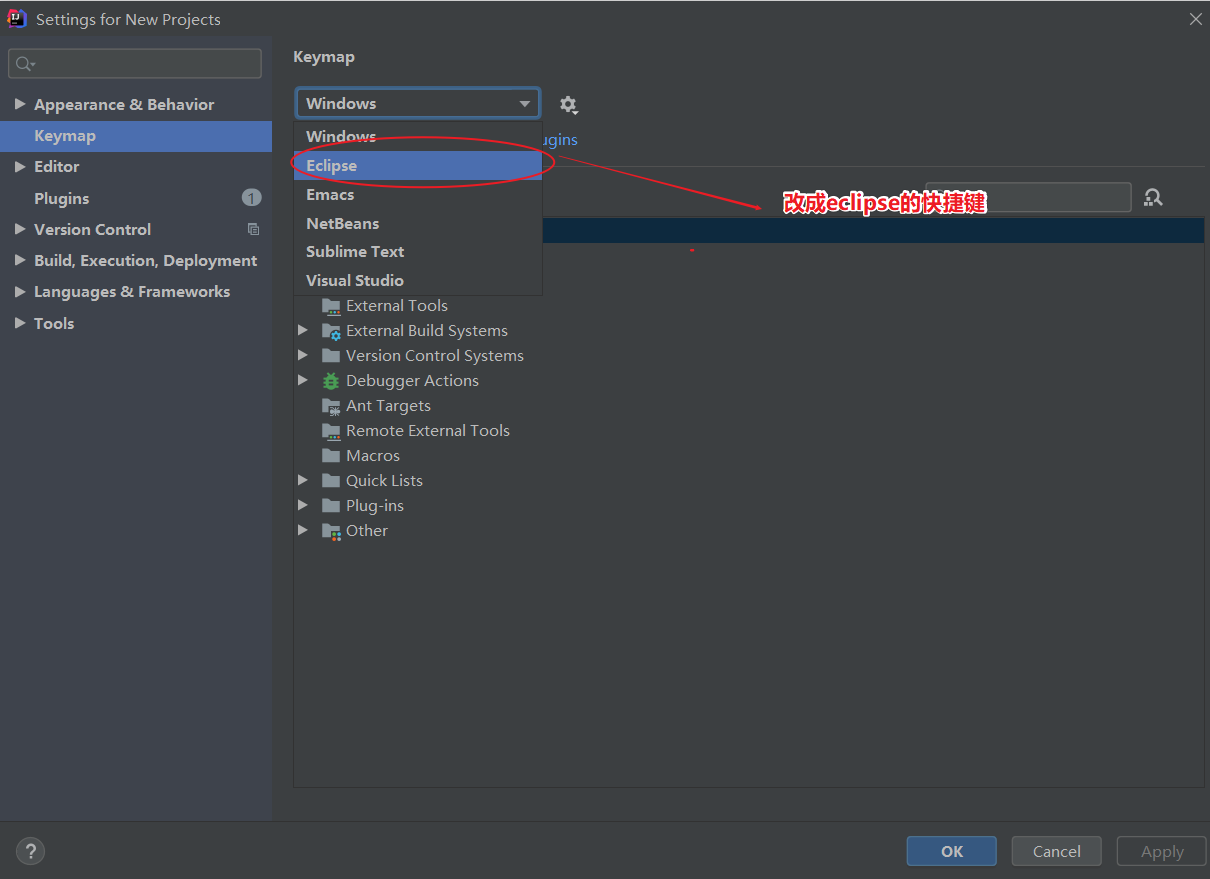Click the Cancel button
The image size is (1210, 879).
tap(1057, 852)
